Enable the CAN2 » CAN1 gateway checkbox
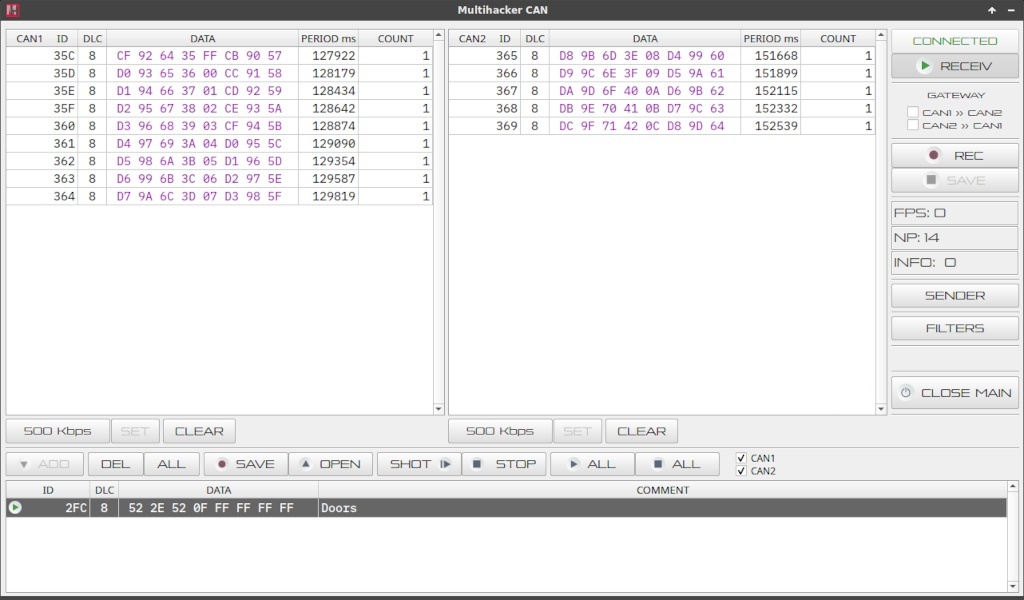The width and height of the screenshot is (1024, 600). tap(912, 126)
